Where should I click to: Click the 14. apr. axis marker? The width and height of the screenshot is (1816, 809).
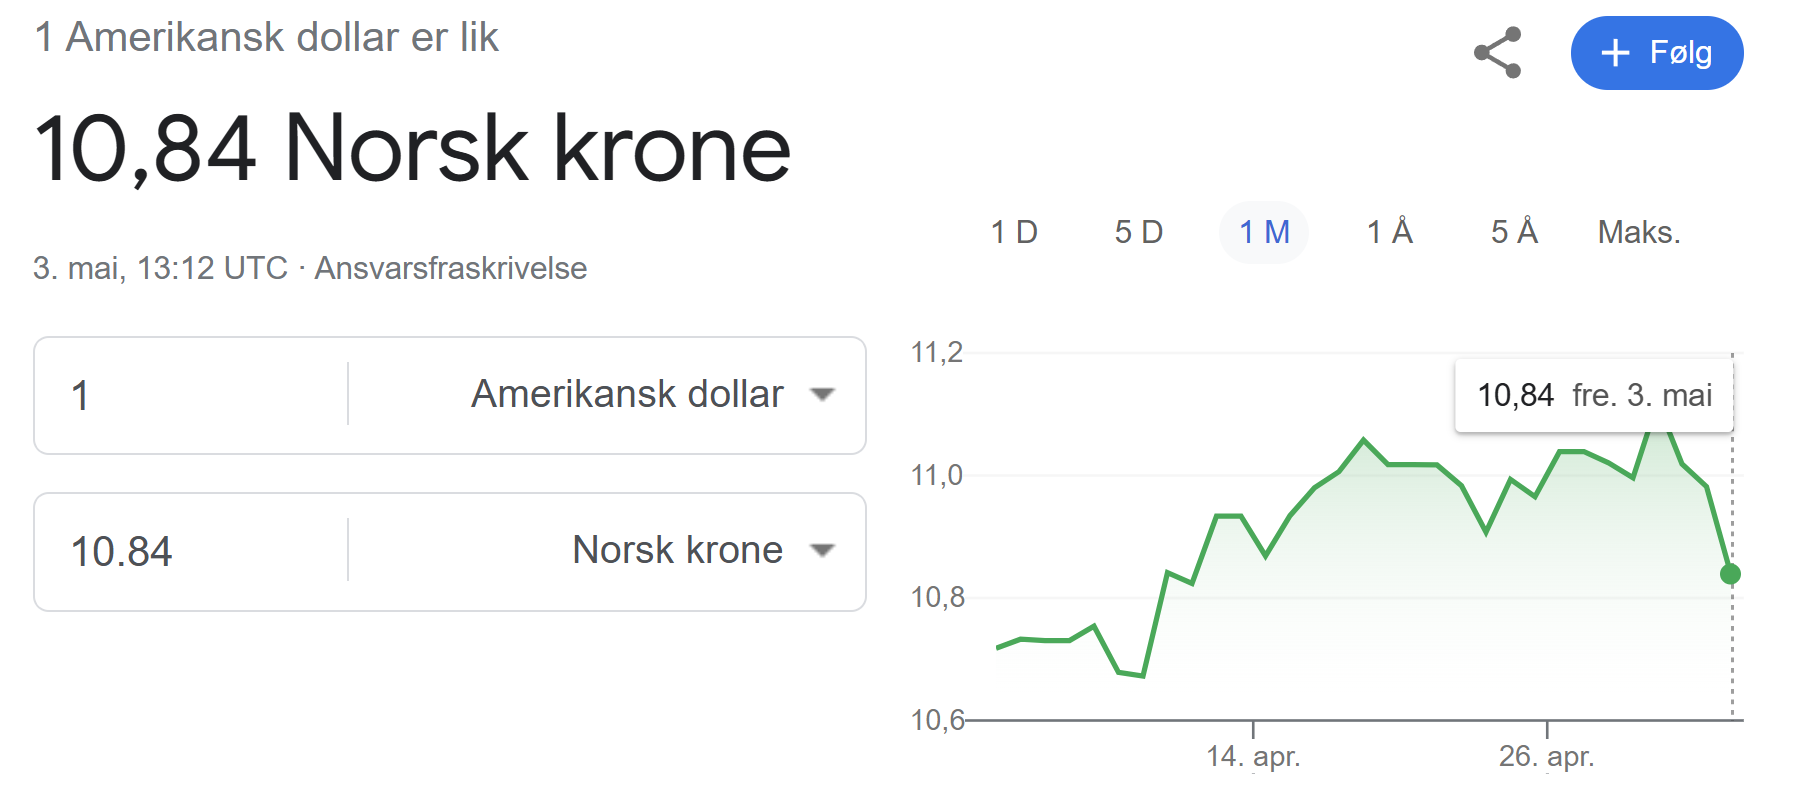[x=1253, y=756]
